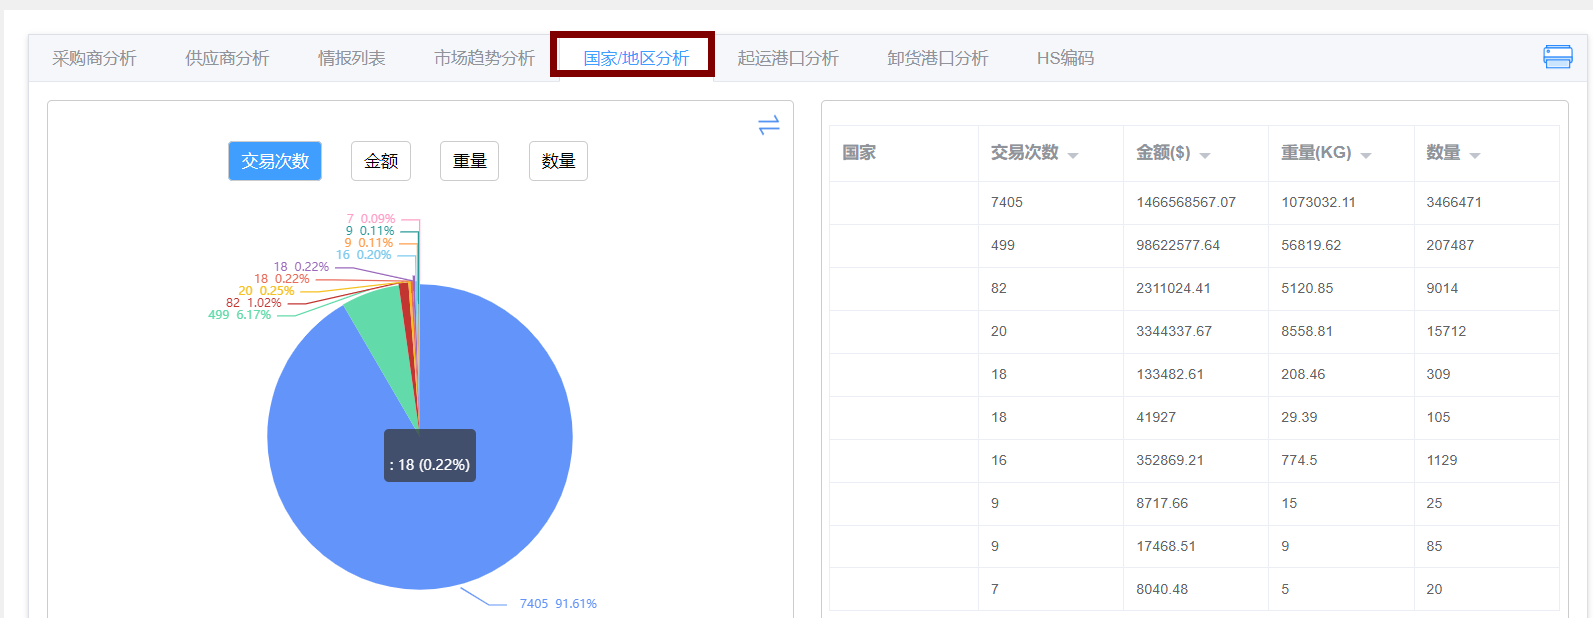Viewport: 1593px width, 618px height.
Task: Click cell value 8717.66
Action: 1162,503
